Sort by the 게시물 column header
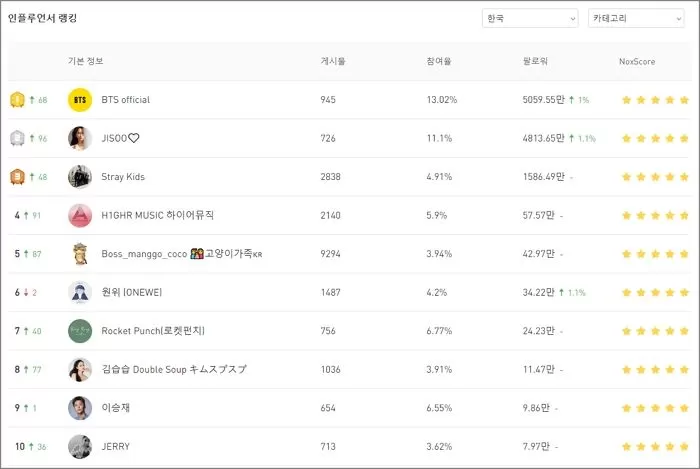The image size is (700, 469). (x=333, y=62)
